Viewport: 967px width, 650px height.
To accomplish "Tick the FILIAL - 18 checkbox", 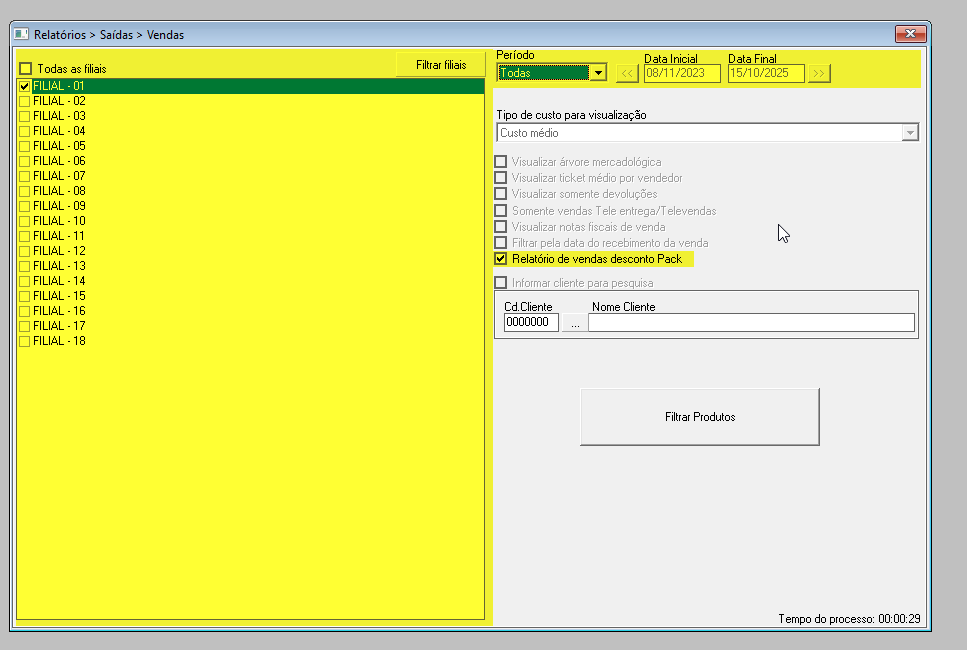I will tap(25, 341).
